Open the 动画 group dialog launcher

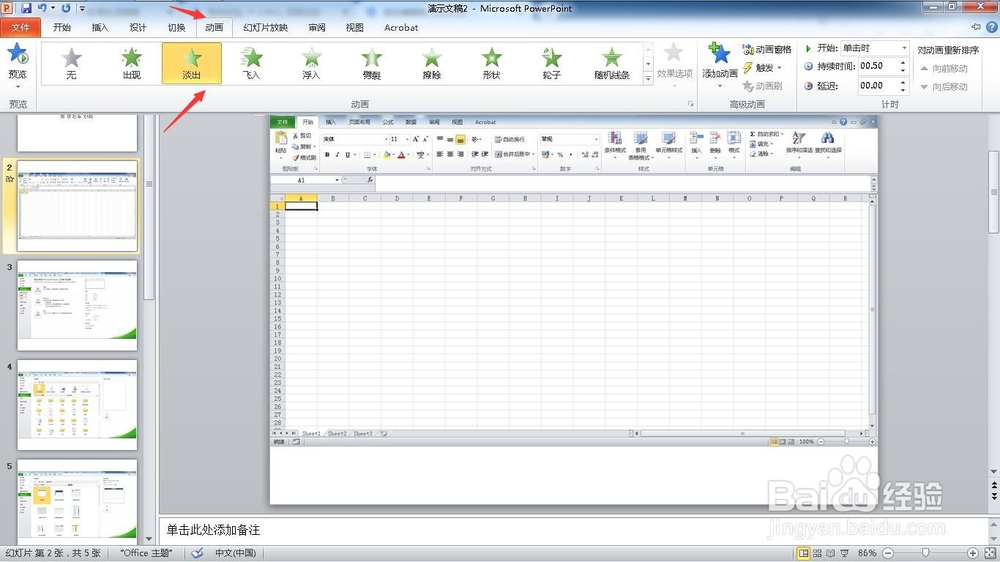[x=691, y=104]
